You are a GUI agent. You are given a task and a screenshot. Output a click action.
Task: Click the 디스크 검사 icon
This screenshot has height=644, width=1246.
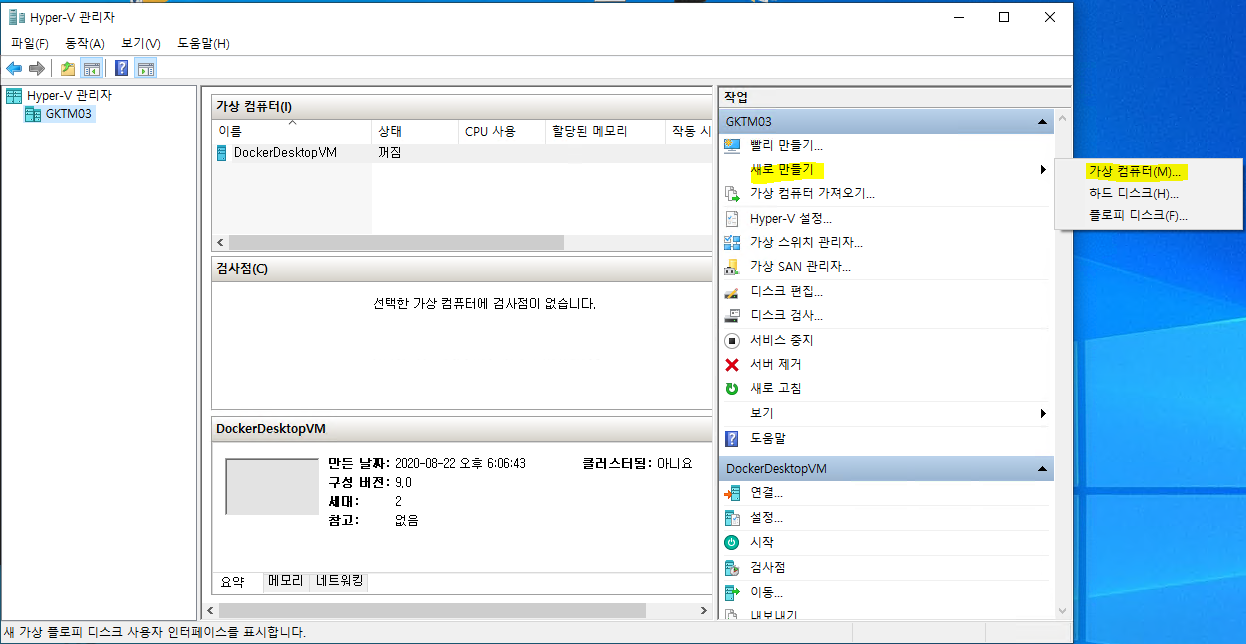732,315
